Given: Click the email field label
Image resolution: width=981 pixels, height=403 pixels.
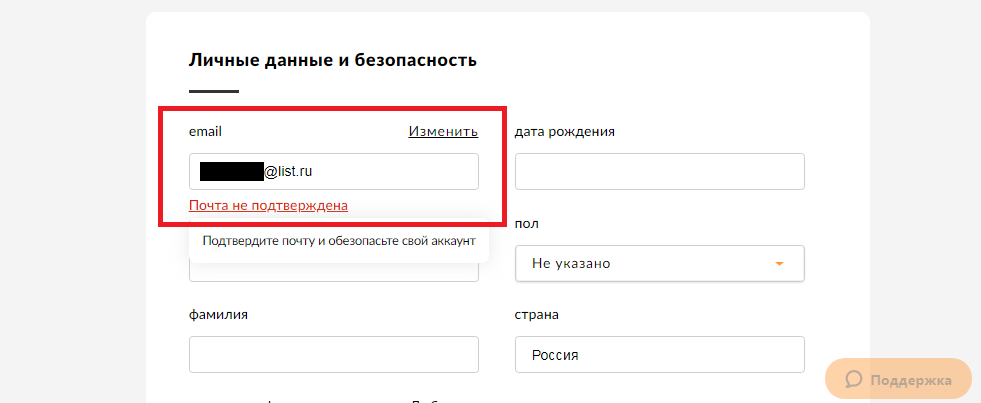Looking at the screenshot, I should [205, 131].
